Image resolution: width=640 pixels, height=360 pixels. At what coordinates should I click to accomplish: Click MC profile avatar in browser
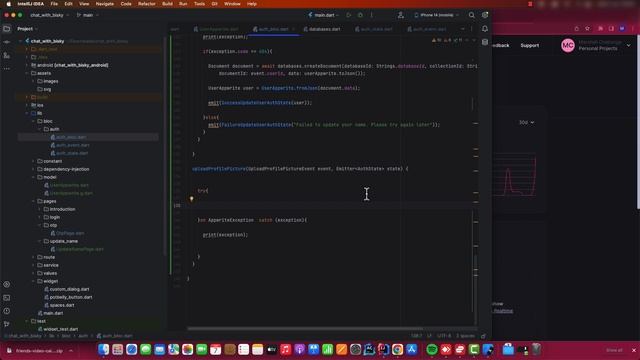(x=568, y=46)
